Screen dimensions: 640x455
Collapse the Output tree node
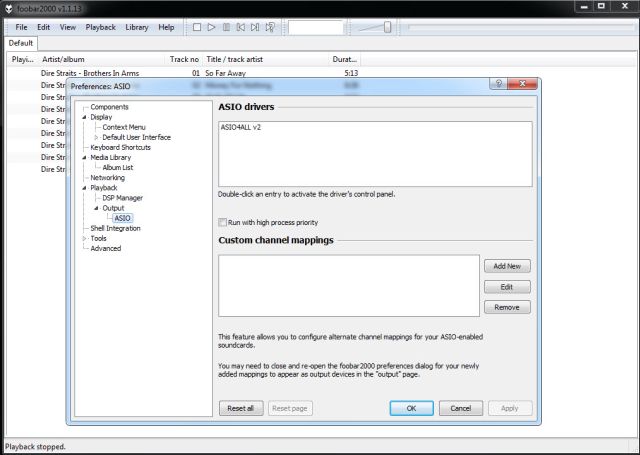[x=96, y=208]
